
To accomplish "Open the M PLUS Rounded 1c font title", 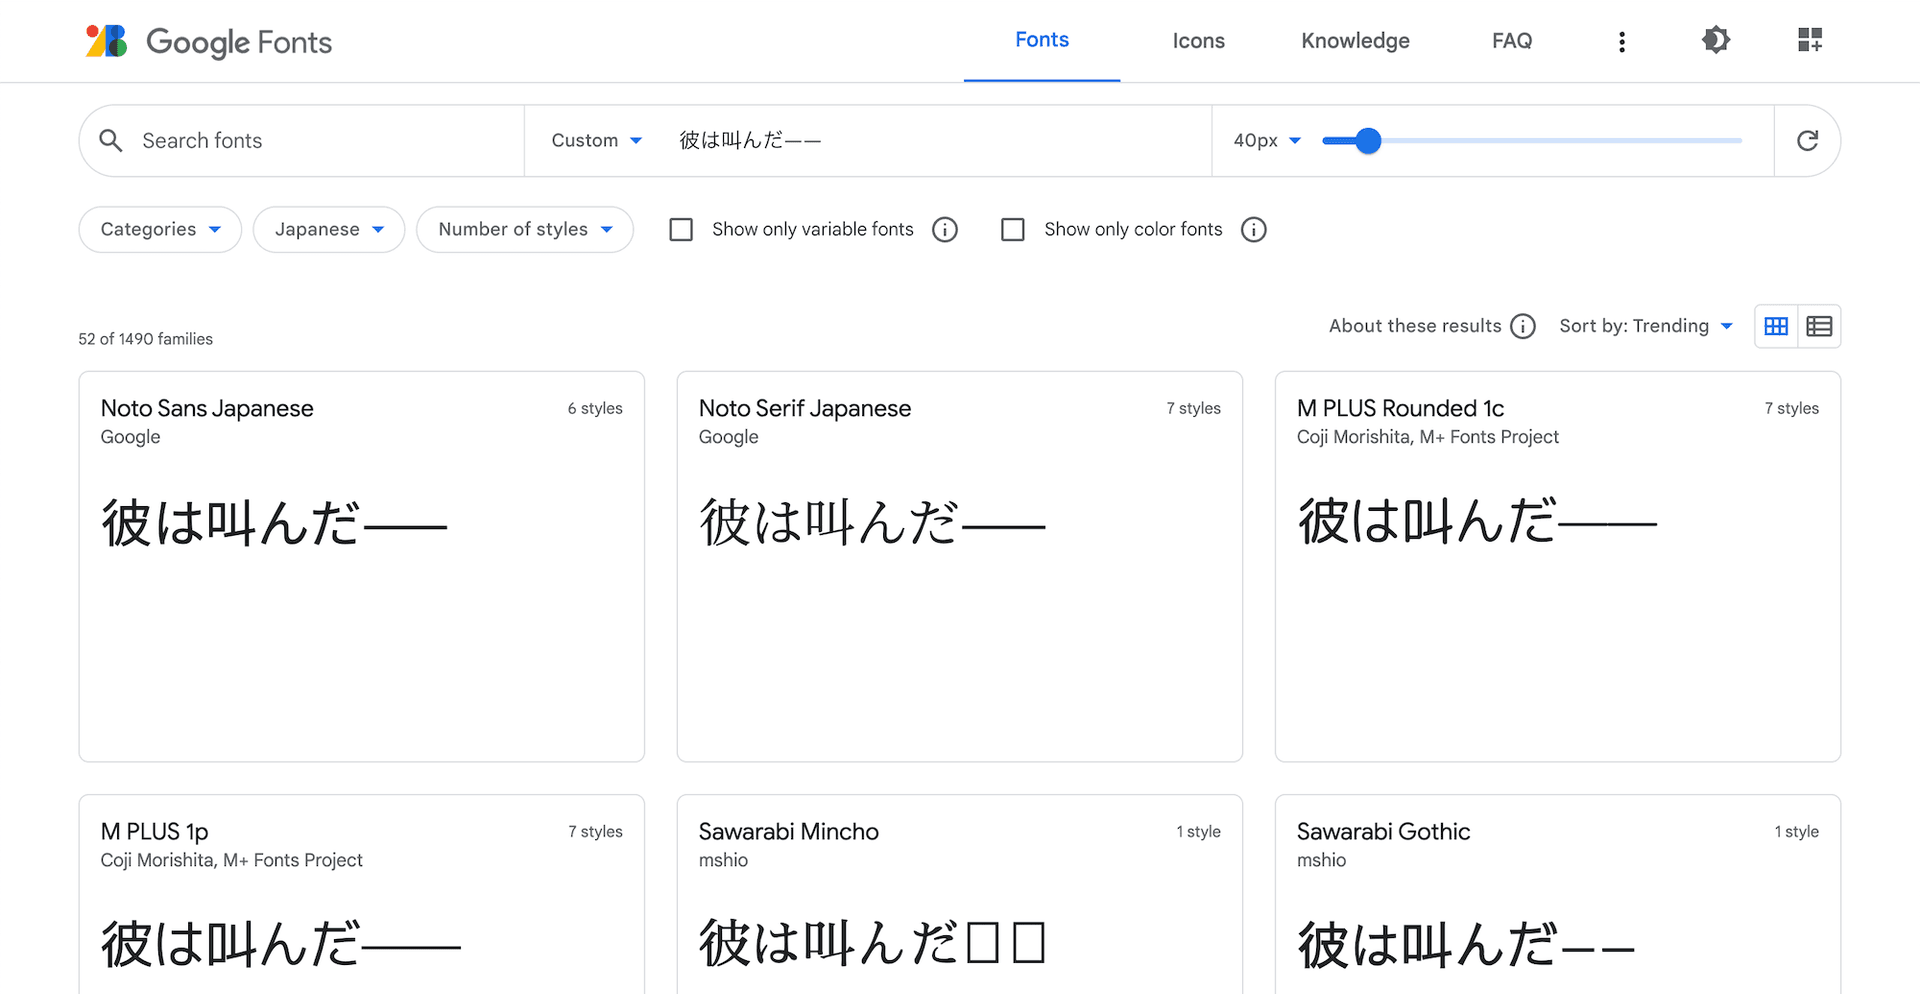I will pos(1400,408).
